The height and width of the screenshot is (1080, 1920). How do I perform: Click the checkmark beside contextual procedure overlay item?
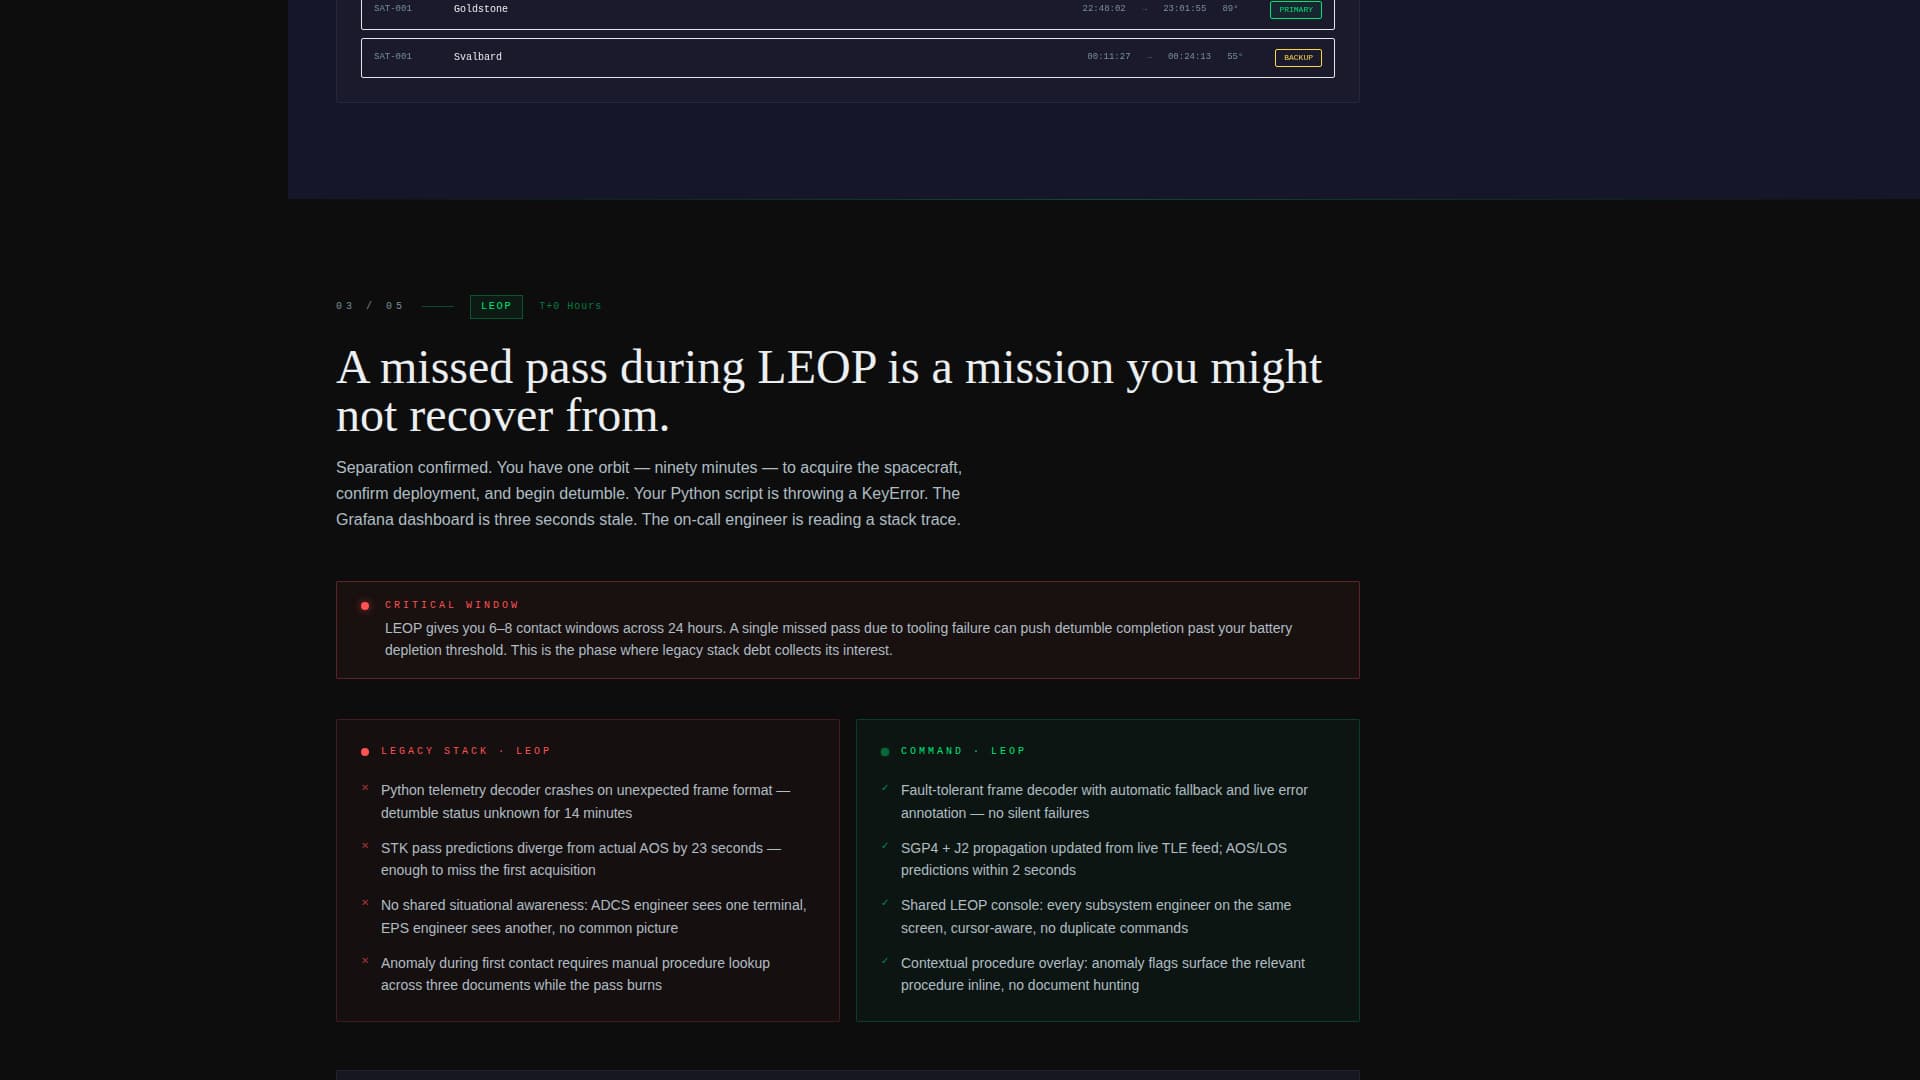(x=884, y=962)
